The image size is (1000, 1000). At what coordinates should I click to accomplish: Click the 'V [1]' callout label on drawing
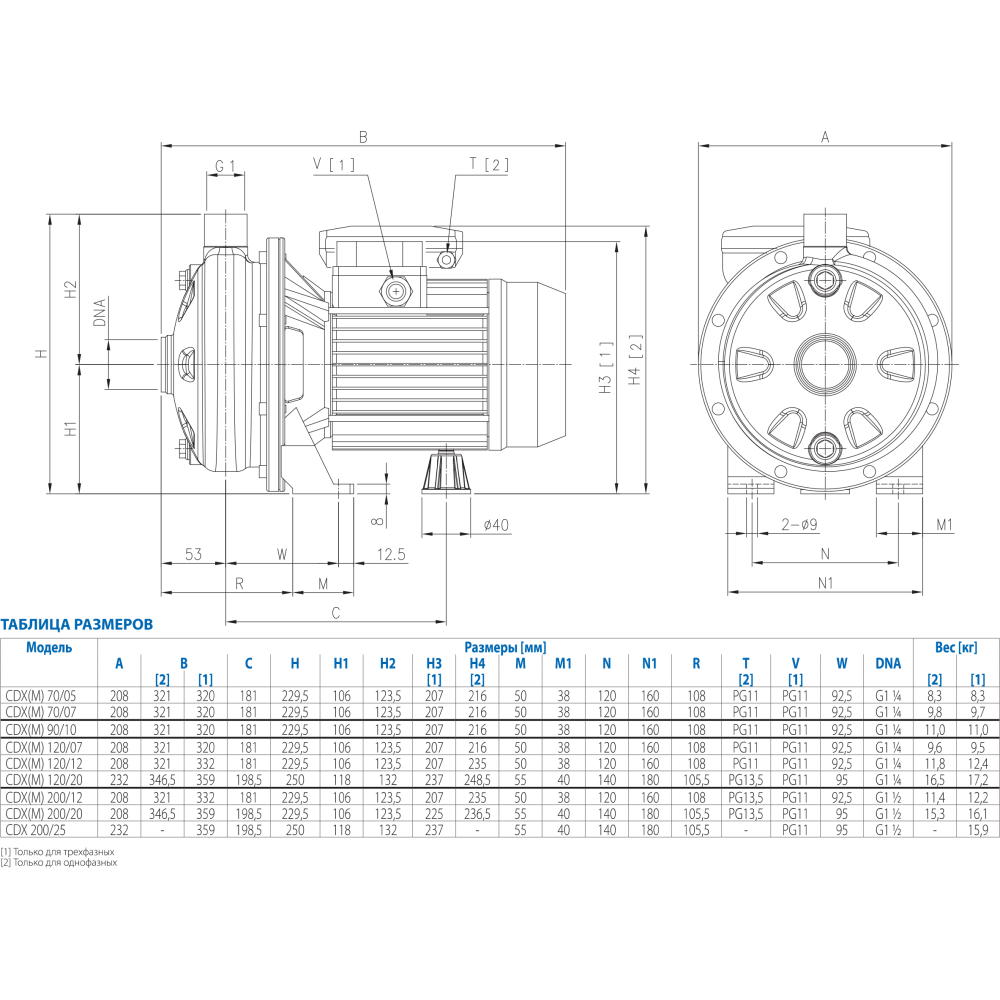tap(334, 163)
